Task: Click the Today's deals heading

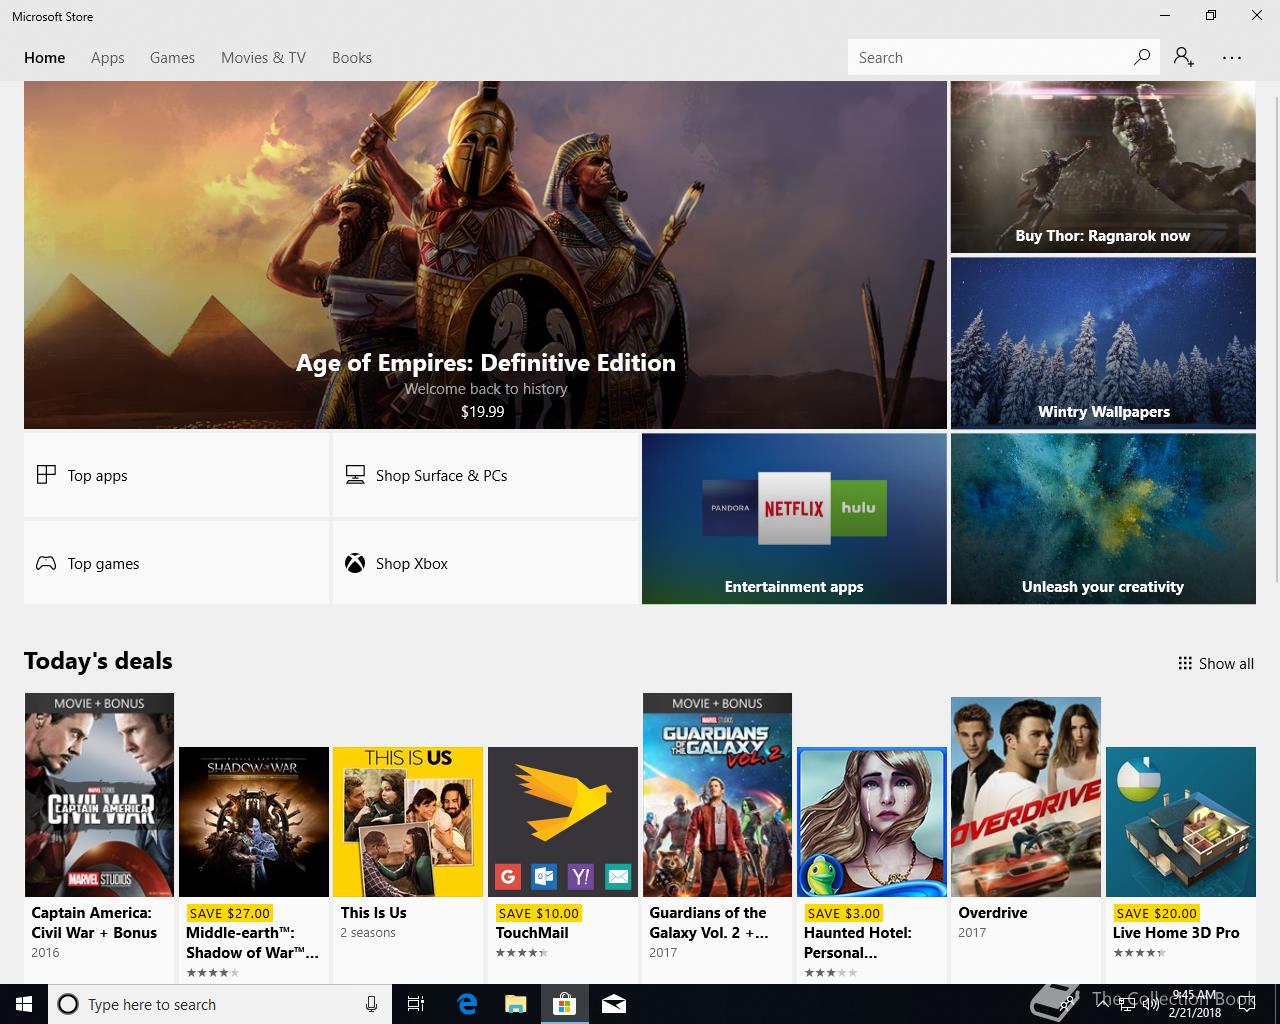Action: click(98, 661)
